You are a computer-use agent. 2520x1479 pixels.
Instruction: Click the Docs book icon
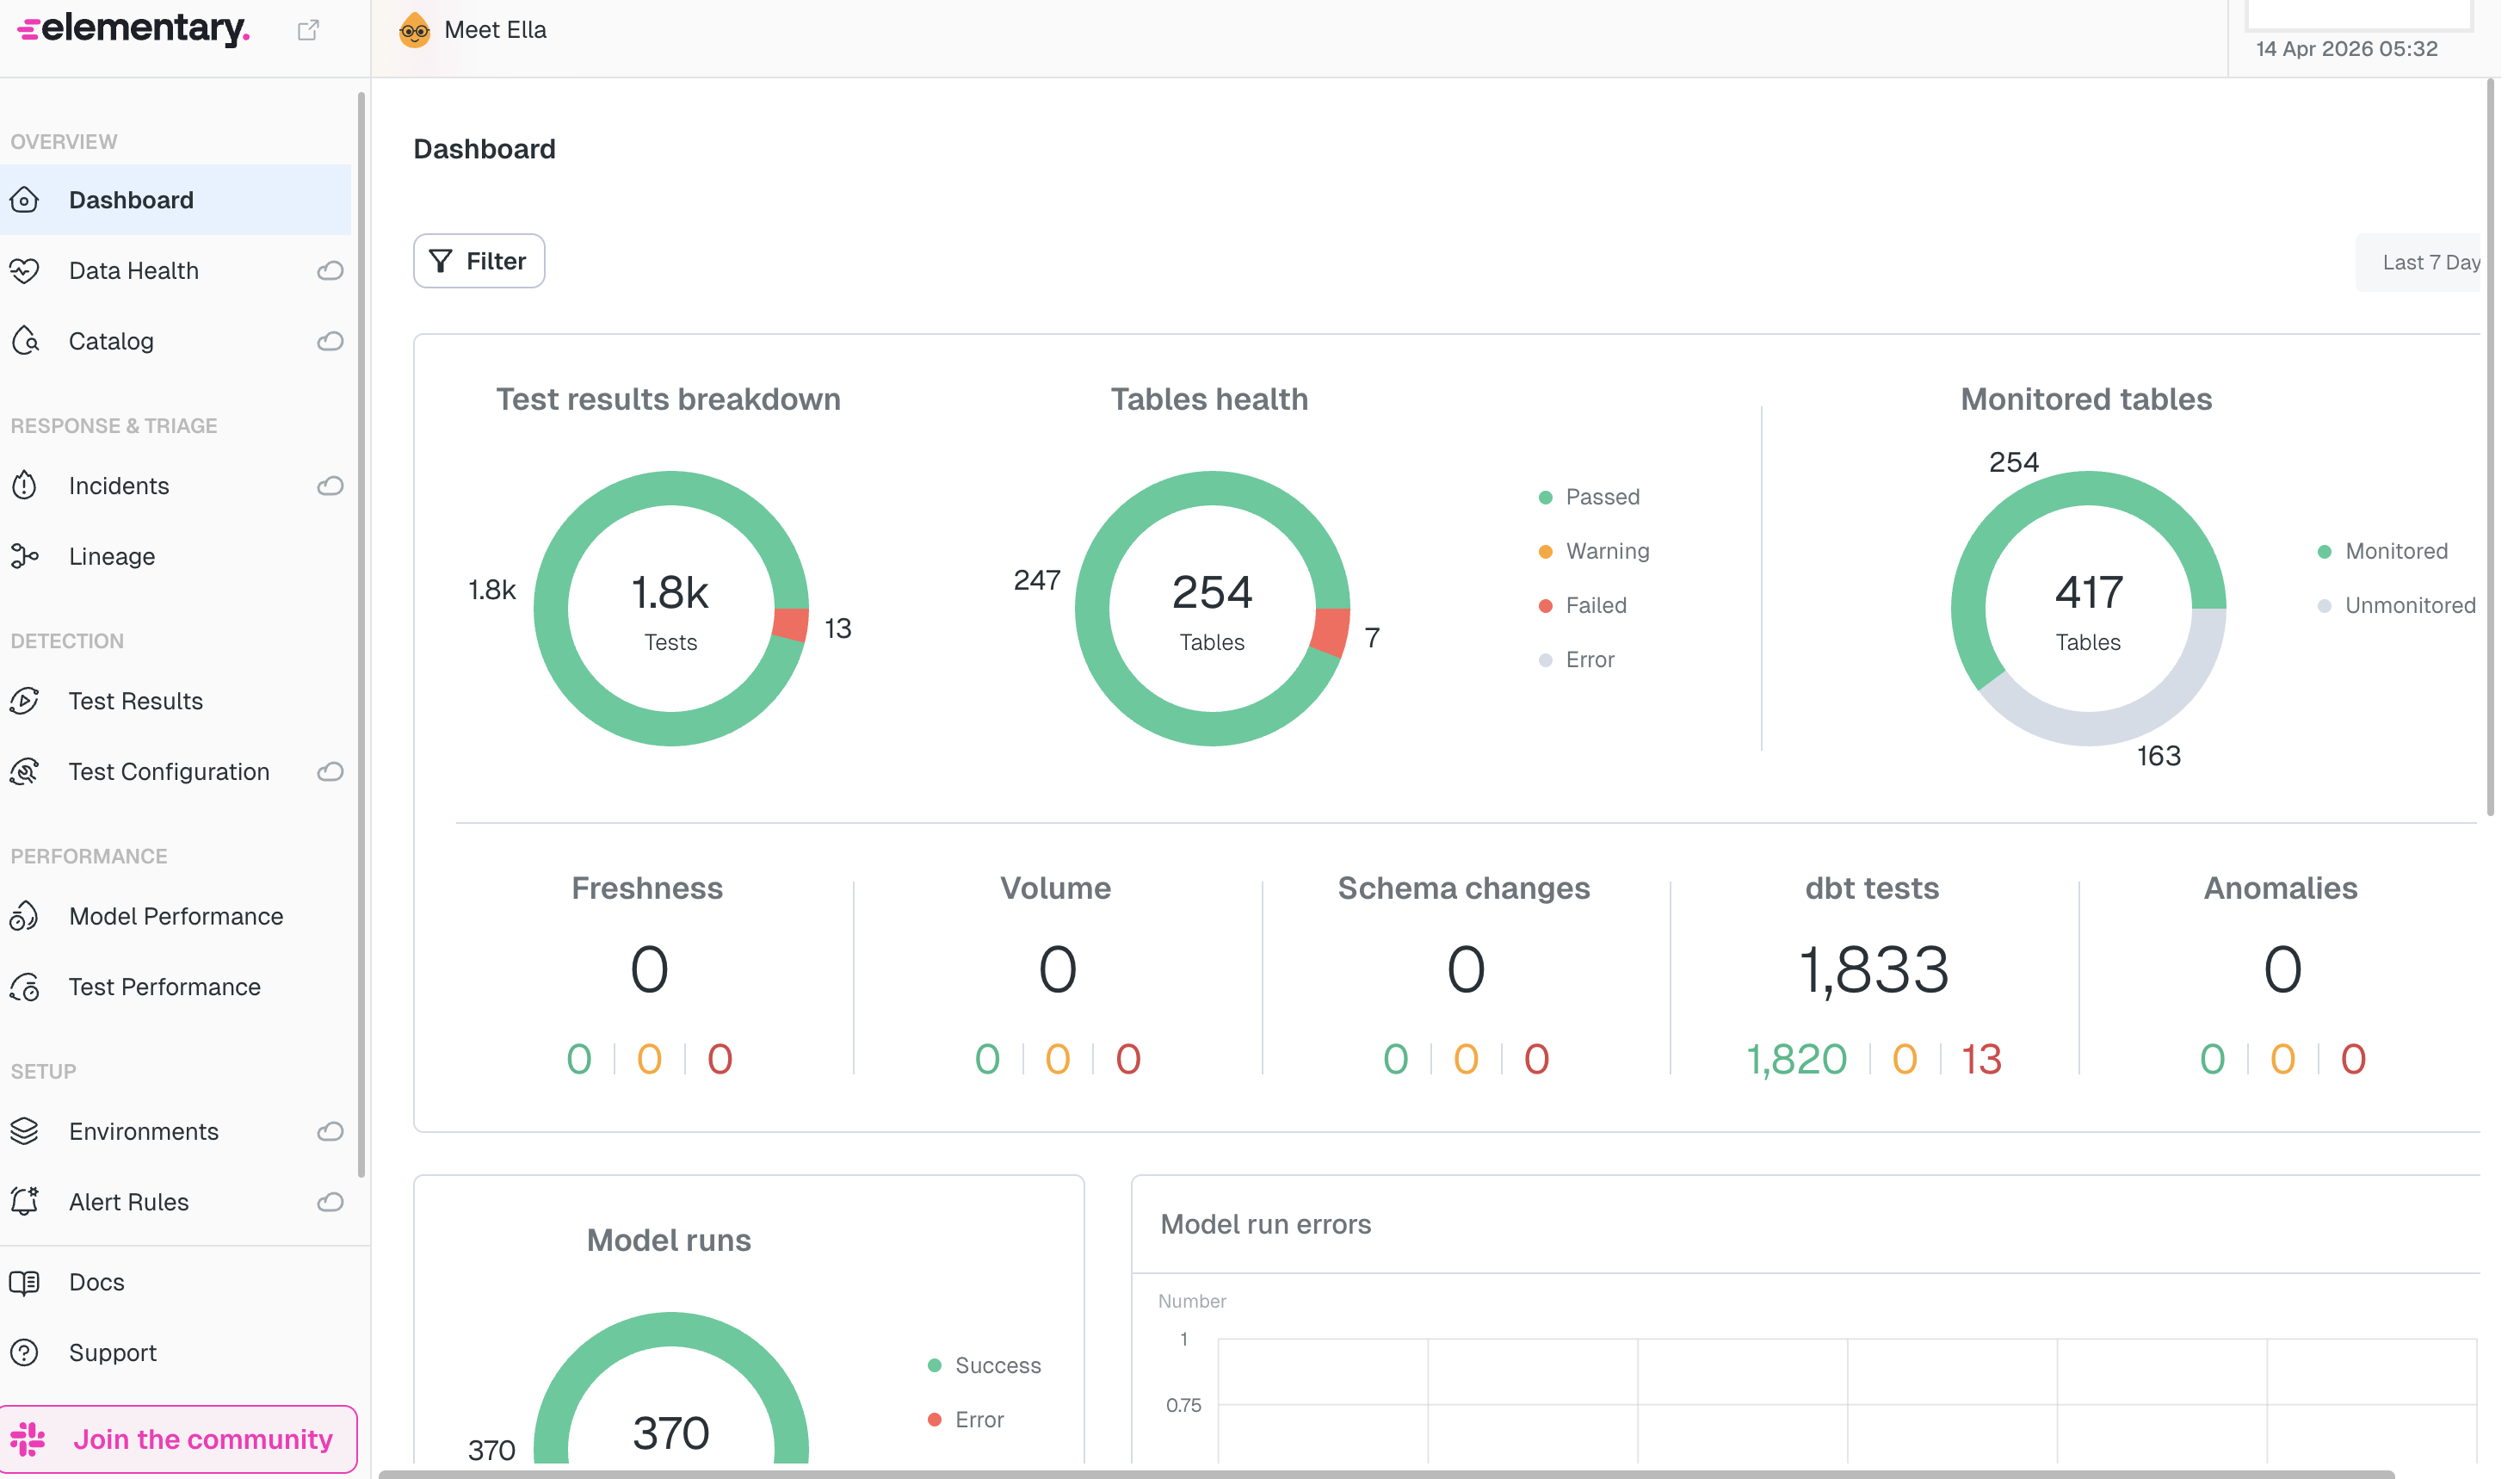tap(25, 1282)
